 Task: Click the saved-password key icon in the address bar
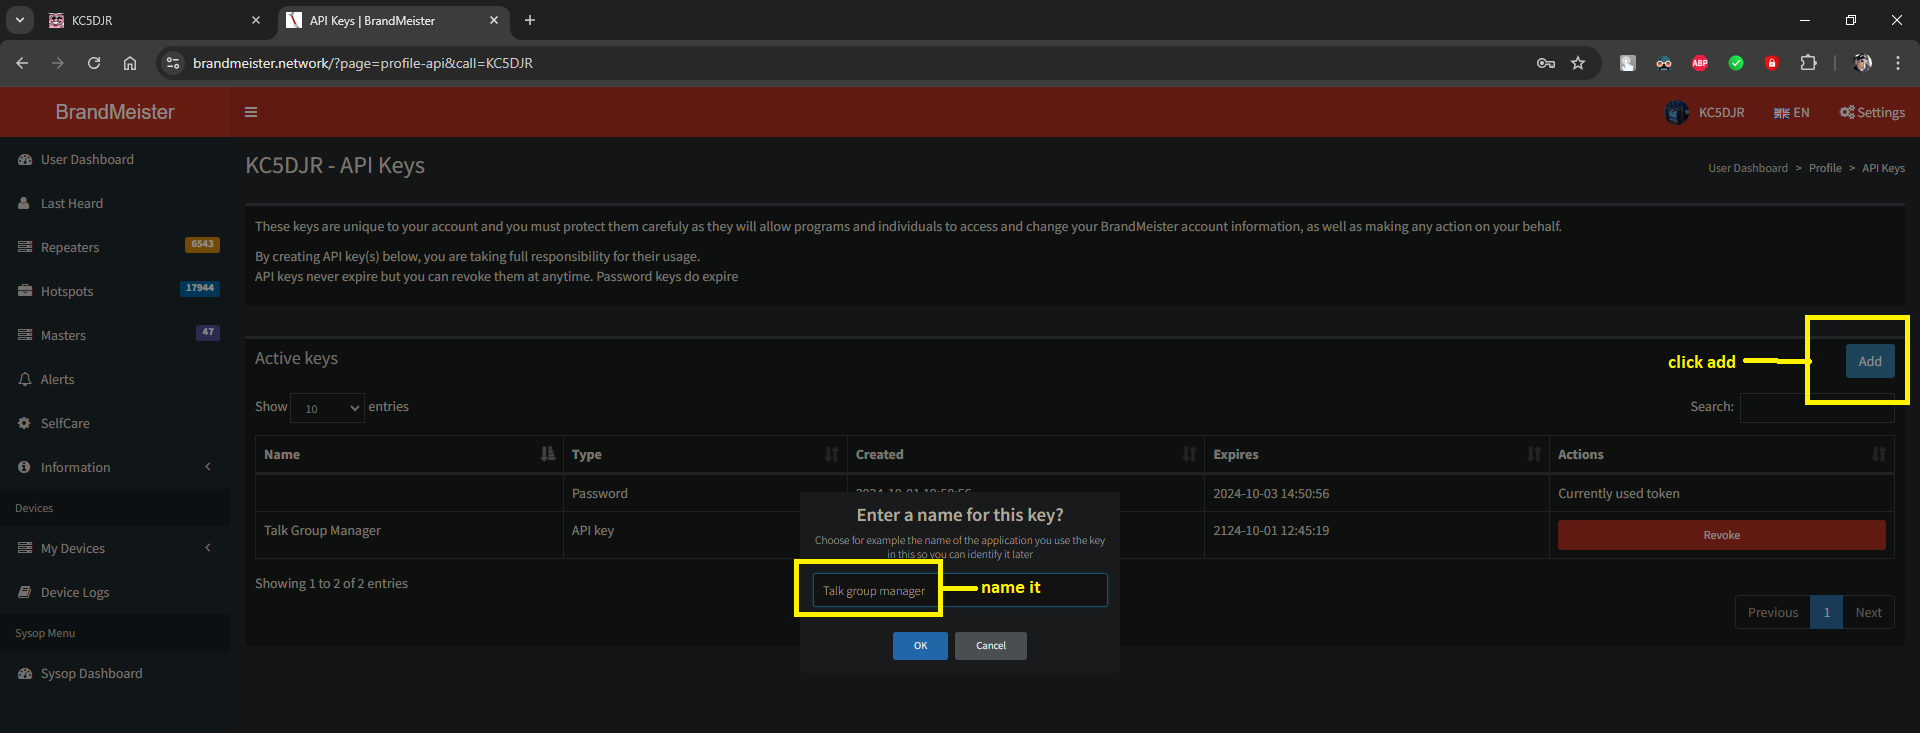(x=1546, y=63)
